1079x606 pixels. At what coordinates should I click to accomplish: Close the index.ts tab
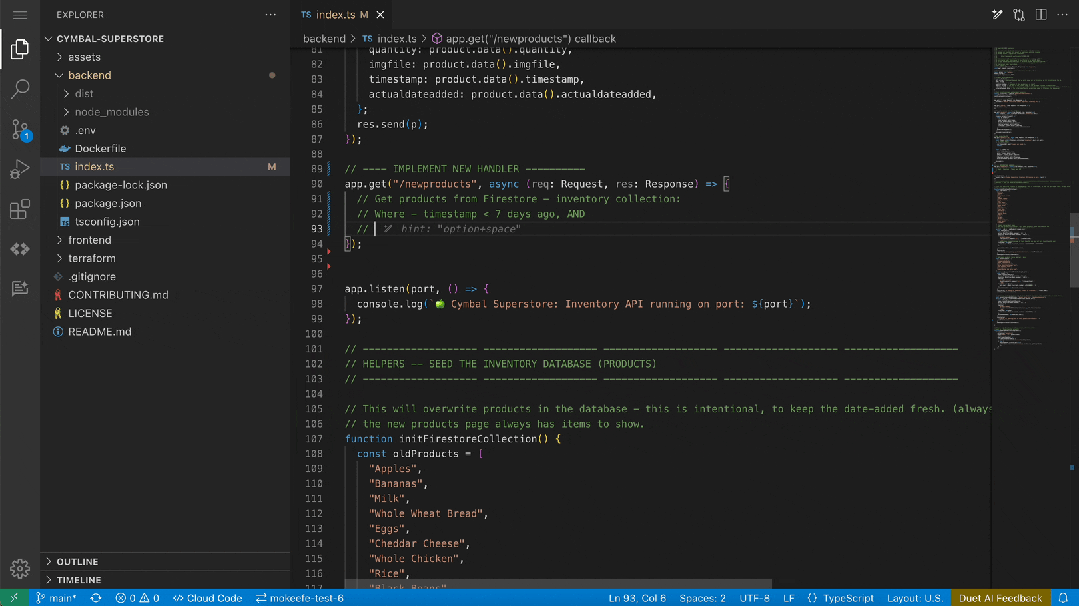(380, 14)
